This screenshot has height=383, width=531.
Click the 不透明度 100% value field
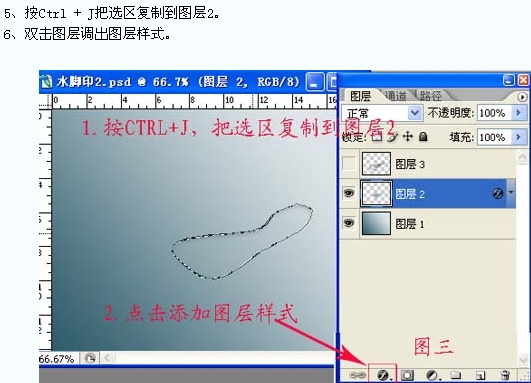[x=494, y=113]
